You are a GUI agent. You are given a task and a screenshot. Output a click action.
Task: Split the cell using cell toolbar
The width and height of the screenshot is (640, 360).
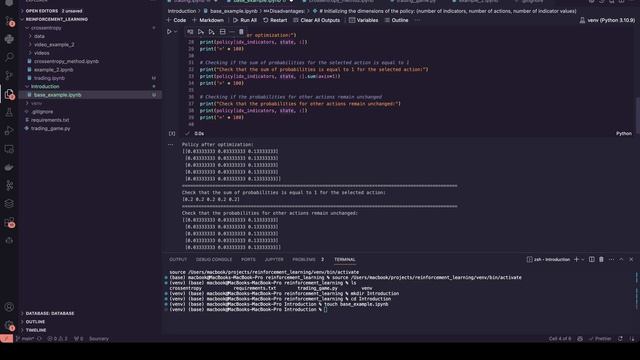[222, 31]
